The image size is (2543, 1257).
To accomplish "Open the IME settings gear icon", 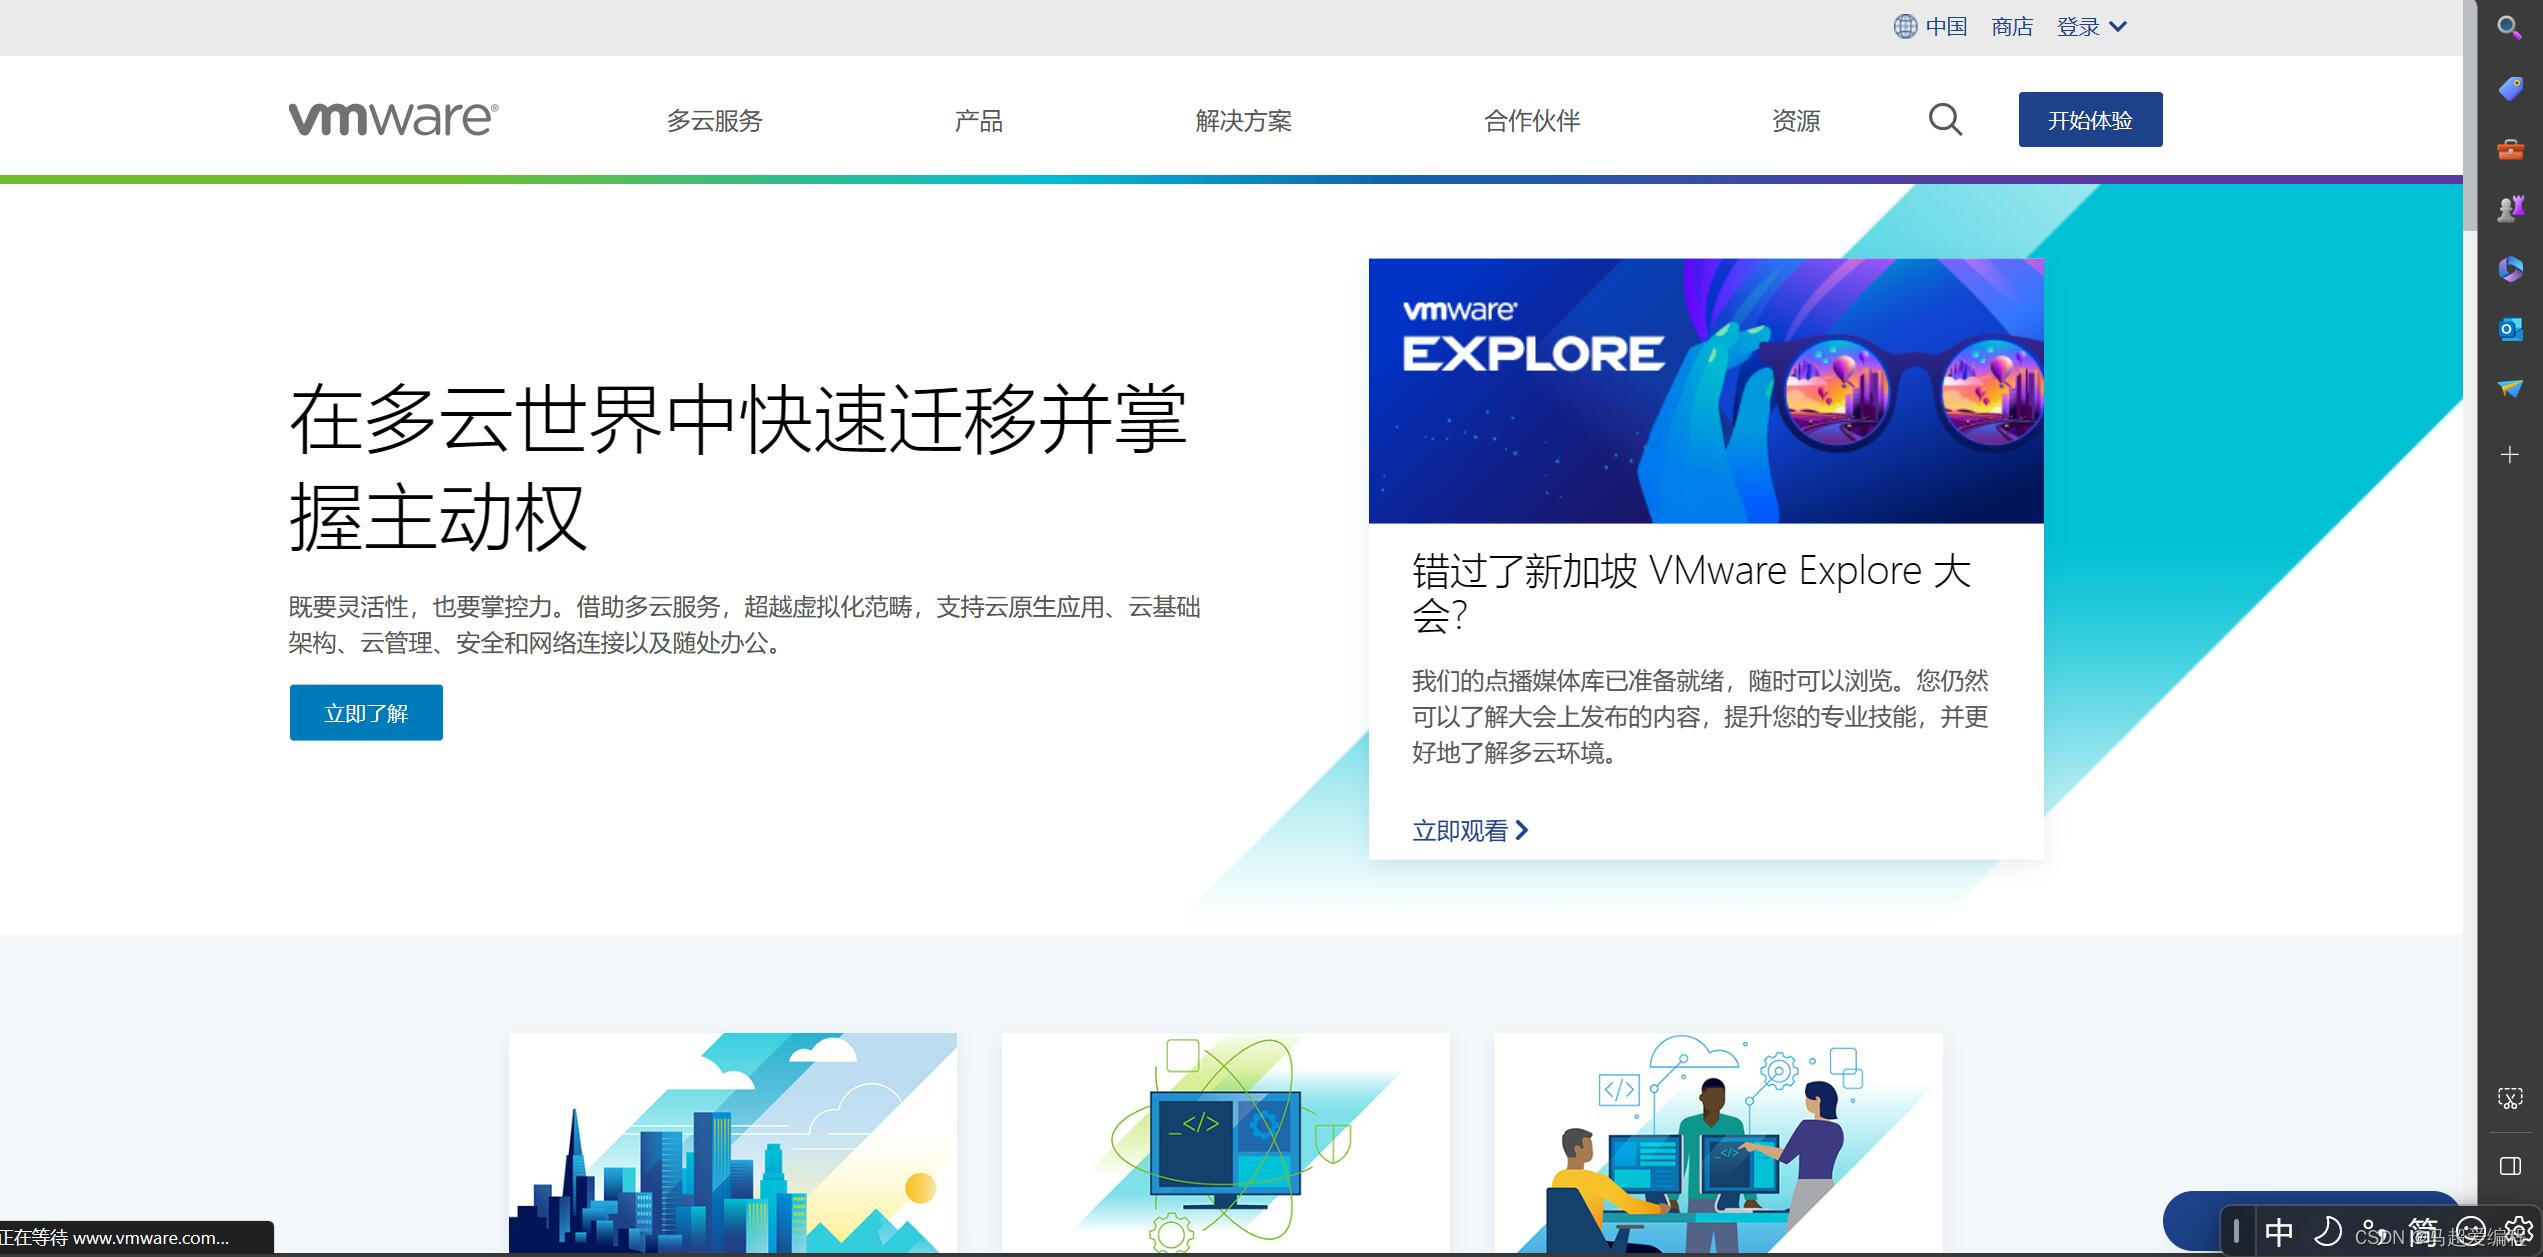I will [x=2516, y=1232].
